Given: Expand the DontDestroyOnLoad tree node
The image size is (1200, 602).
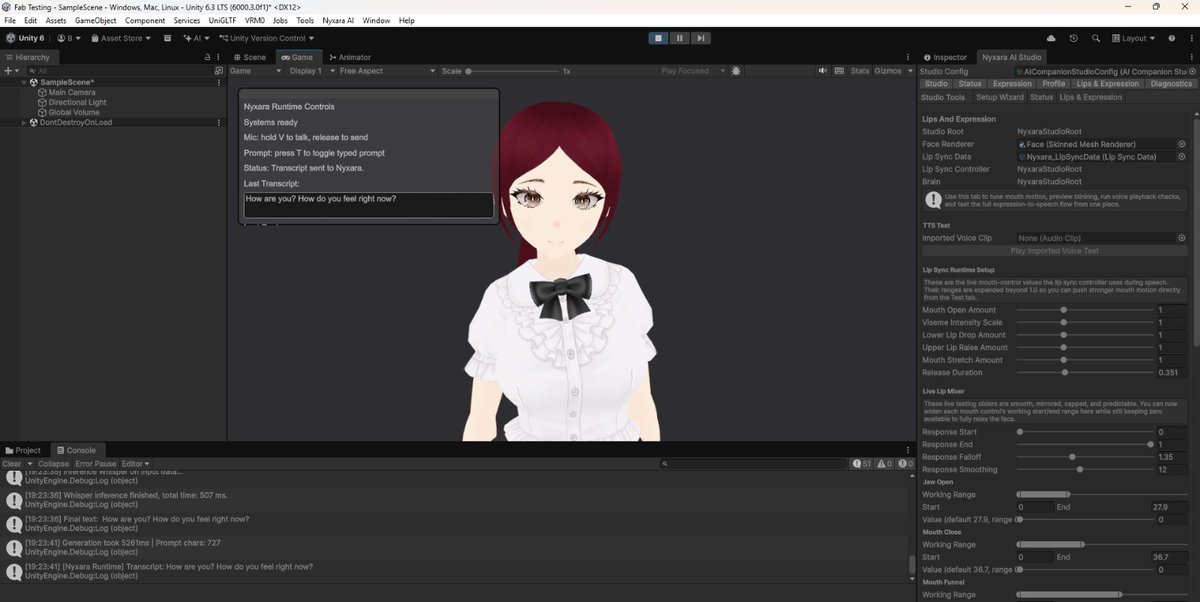Looking at the screenshot, I should pos(25,122).
